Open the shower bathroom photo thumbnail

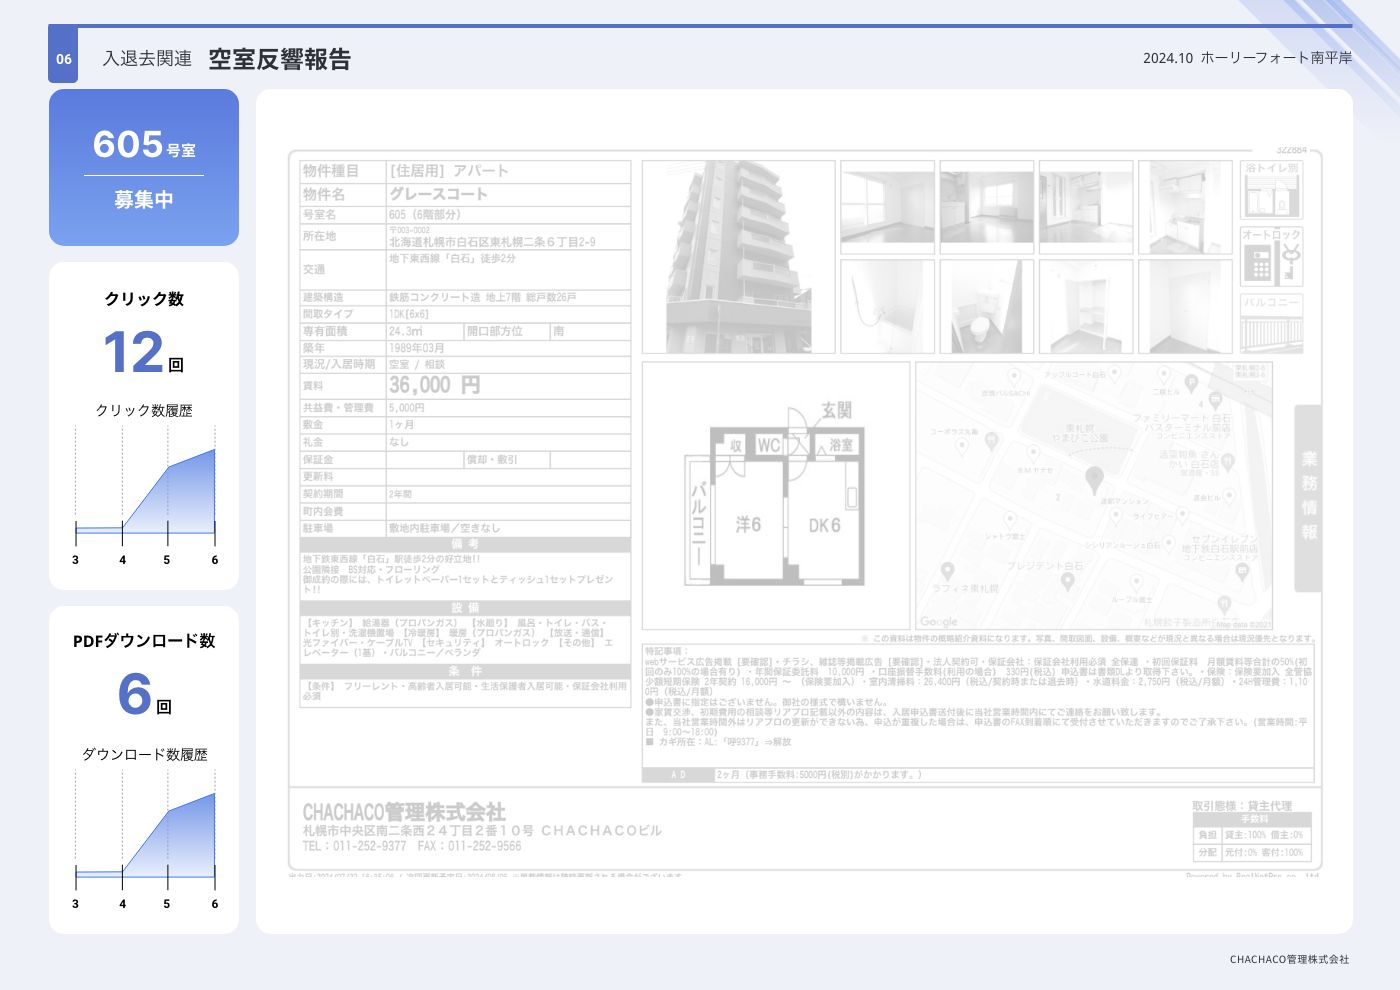click(x=887, y=307)
